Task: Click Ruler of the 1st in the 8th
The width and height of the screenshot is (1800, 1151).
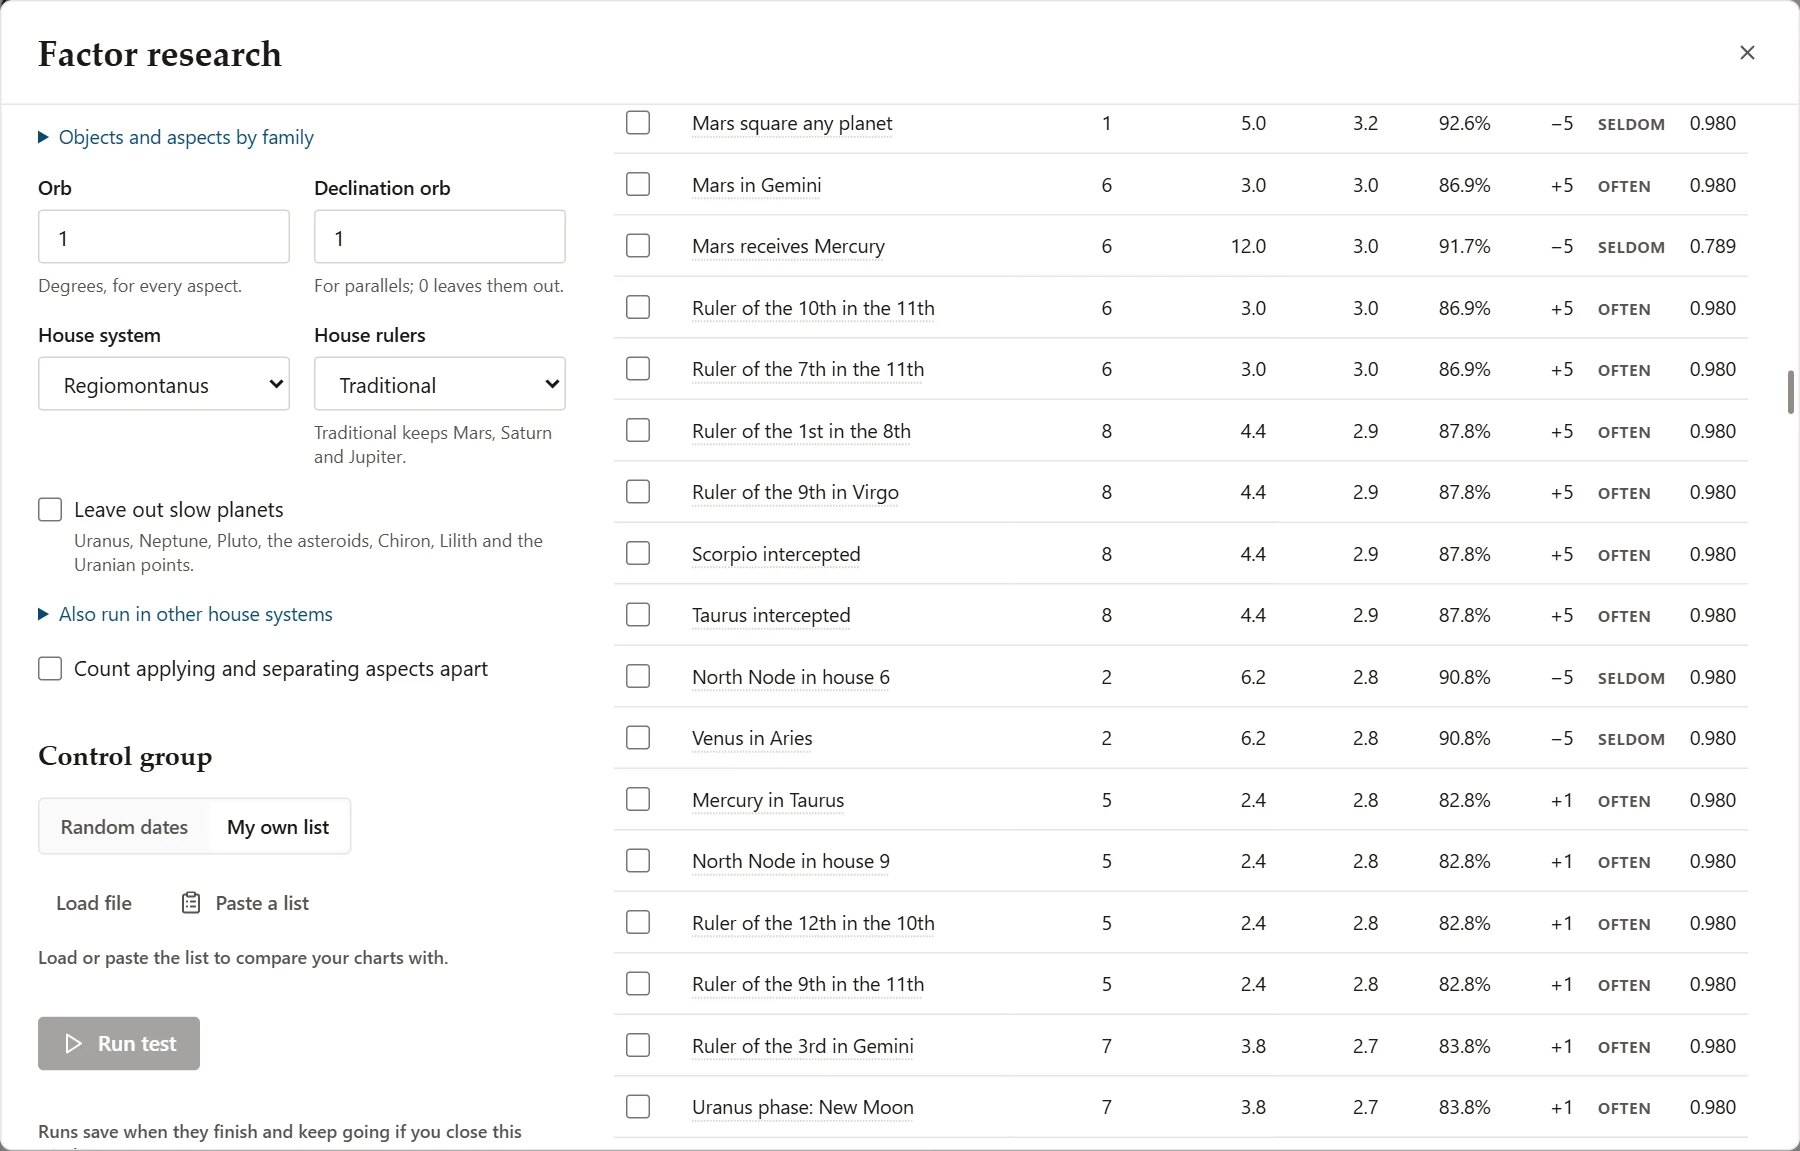Action: click(801, 431)
